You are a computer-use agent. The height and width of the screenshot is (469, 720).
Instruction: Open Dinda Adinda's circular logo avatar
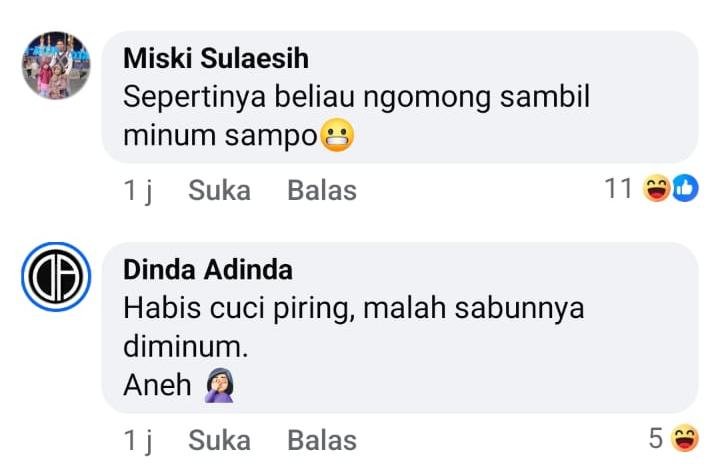[x=56, y=277]
